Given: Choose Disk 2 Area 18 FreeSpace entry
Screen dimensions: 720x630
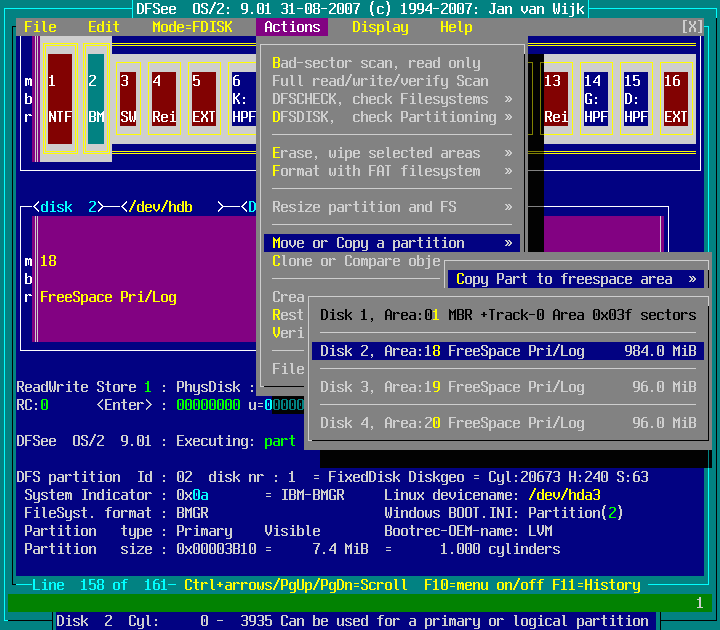Looking at the screenshot, I should click(508, 351).
